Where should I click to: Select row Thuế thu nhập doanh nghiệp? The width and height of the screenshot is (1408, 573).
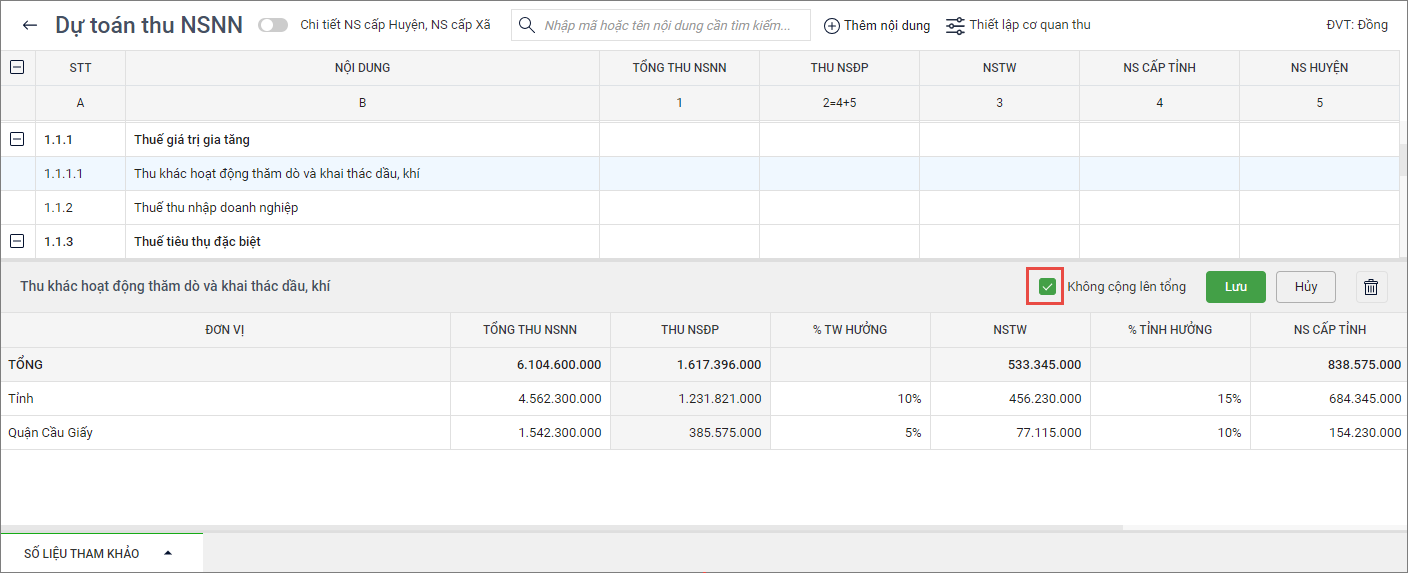pyautogui.click(x=216, y=208)
